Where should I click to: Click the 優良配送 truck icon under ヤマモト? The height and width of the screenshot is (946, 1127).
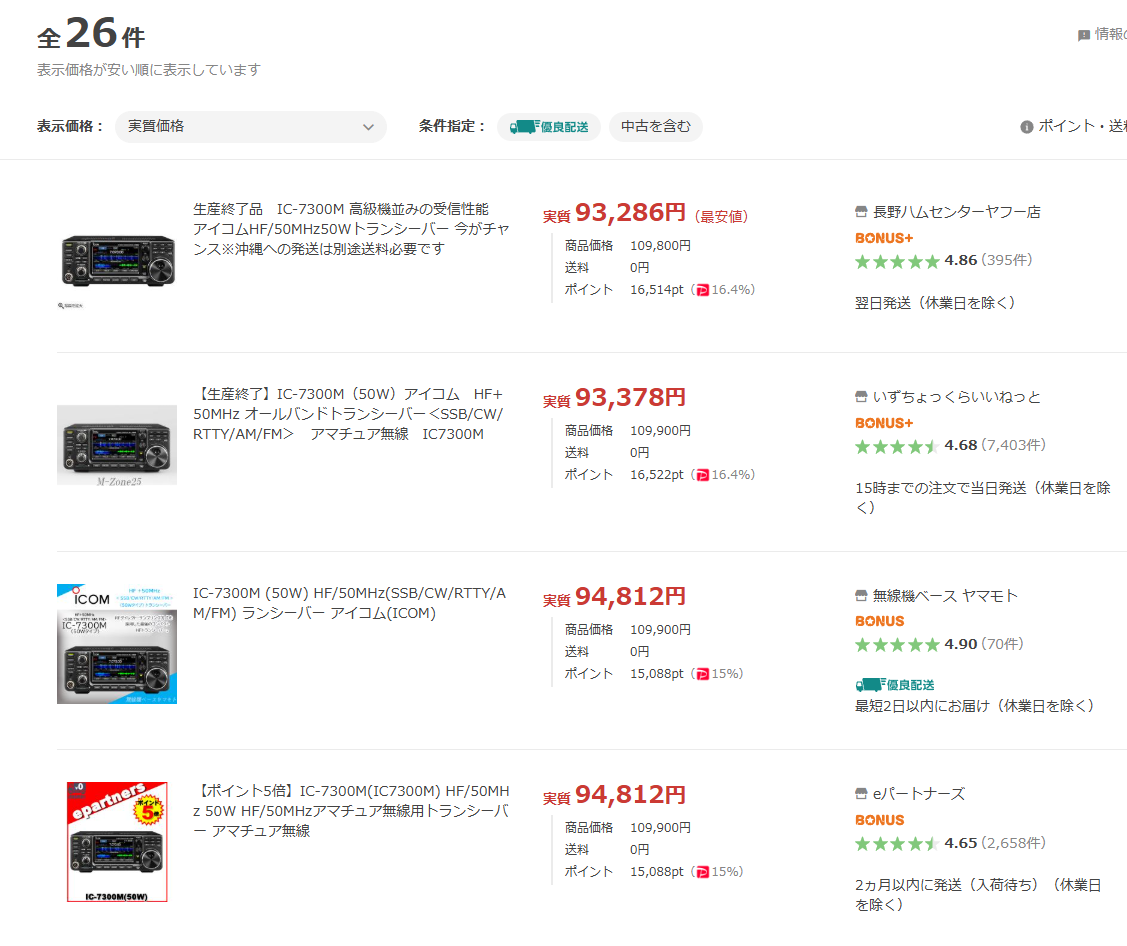coord(870,685)
